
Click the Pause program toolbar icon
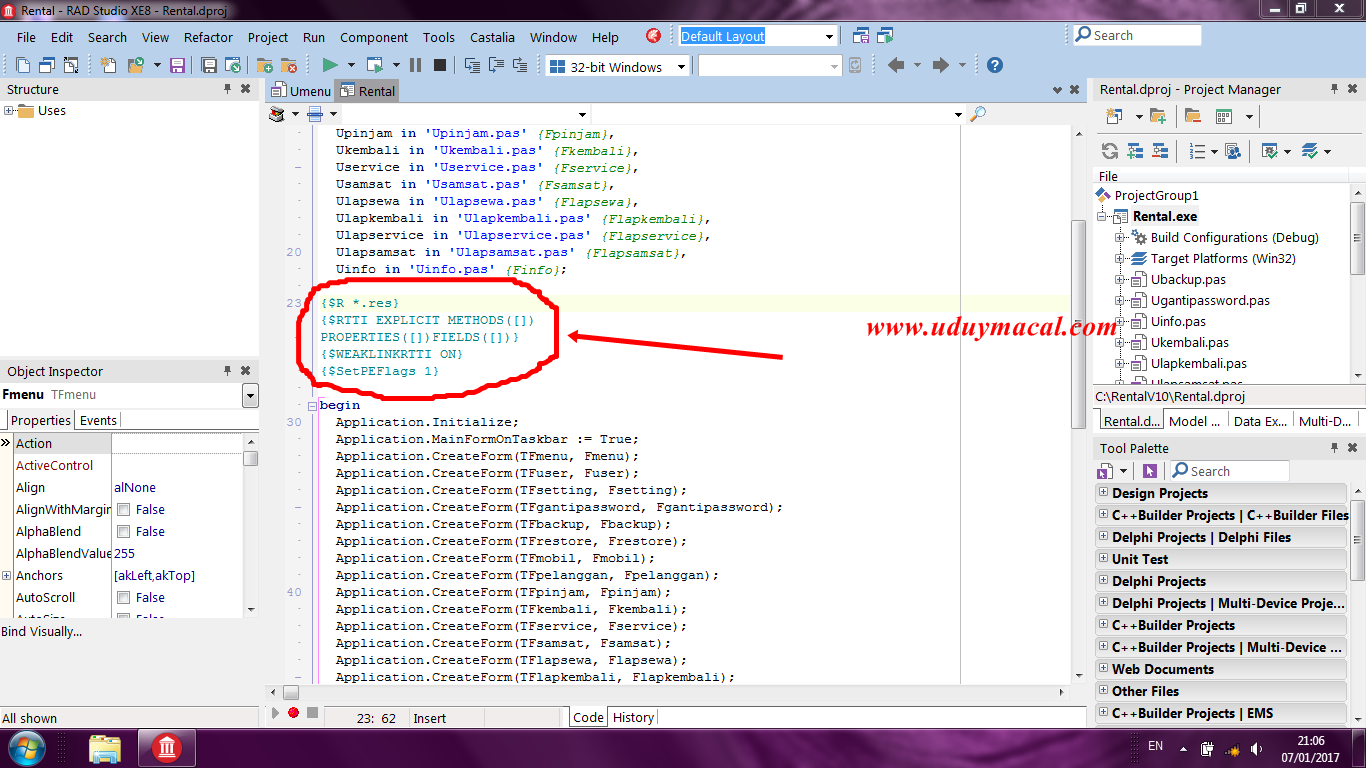(415, 65)
